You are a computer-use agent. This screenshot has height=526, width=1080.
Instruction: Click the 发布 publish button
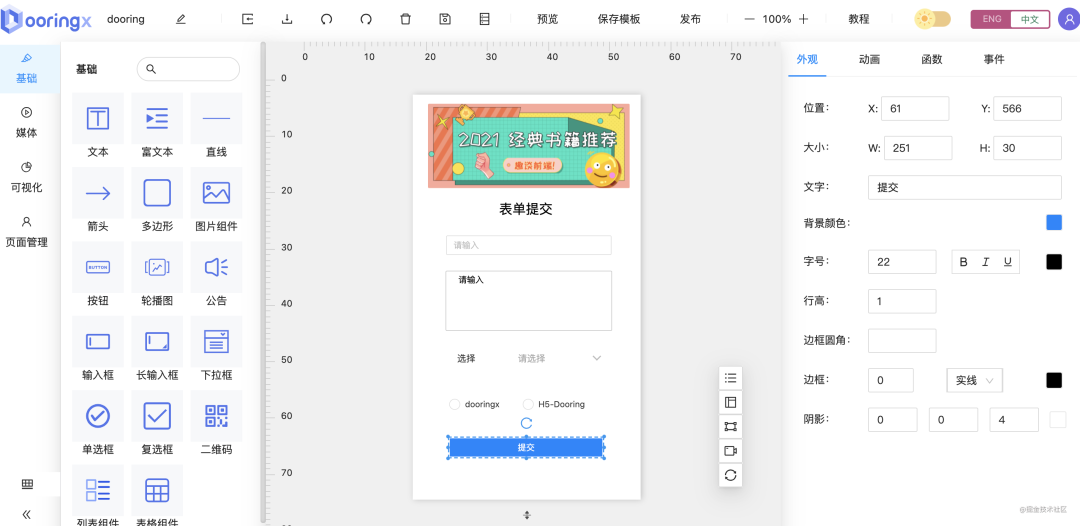[690, 19]
